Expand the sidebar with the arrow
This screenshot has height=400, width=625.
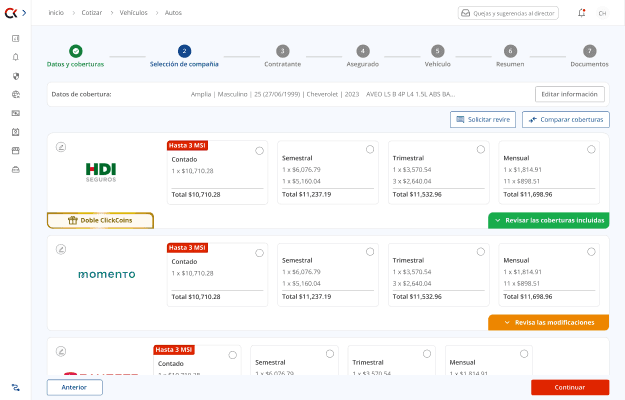[x=24, y=13]
